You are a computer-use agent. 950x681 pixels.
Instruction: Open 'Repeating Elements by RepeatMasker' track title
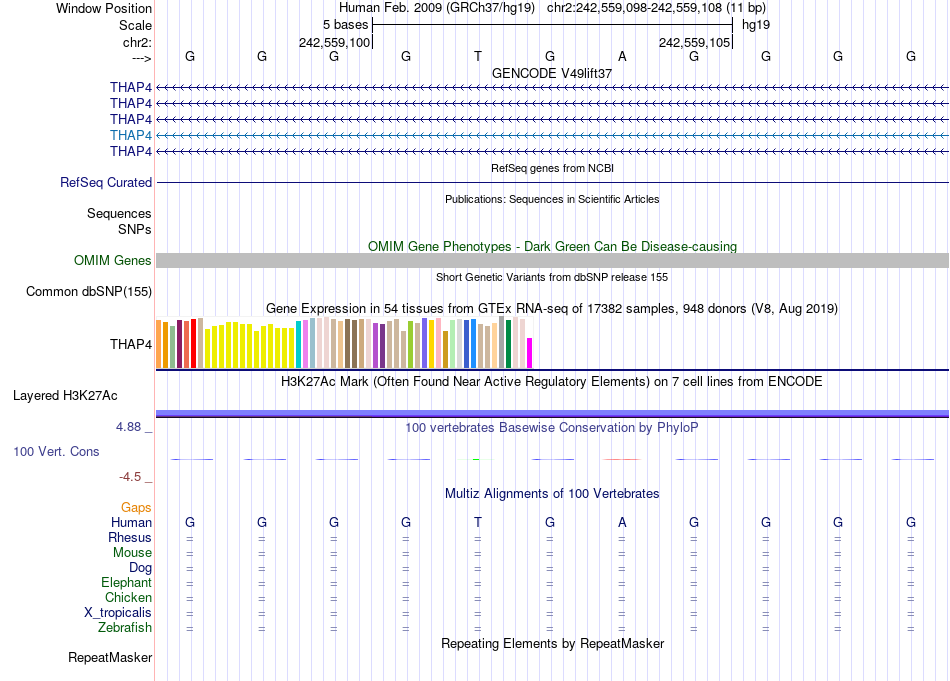click(x=552, y=643)
